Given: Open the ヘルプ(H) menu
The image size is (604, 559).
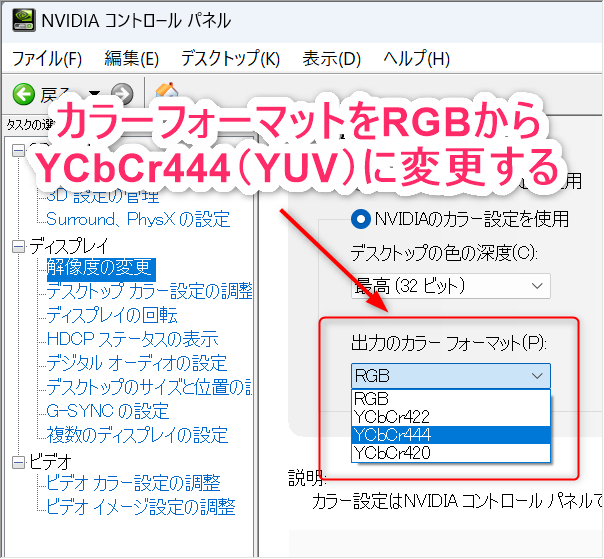Looking at the screenshot, I should pyautogui.click(x=416, y=59).
